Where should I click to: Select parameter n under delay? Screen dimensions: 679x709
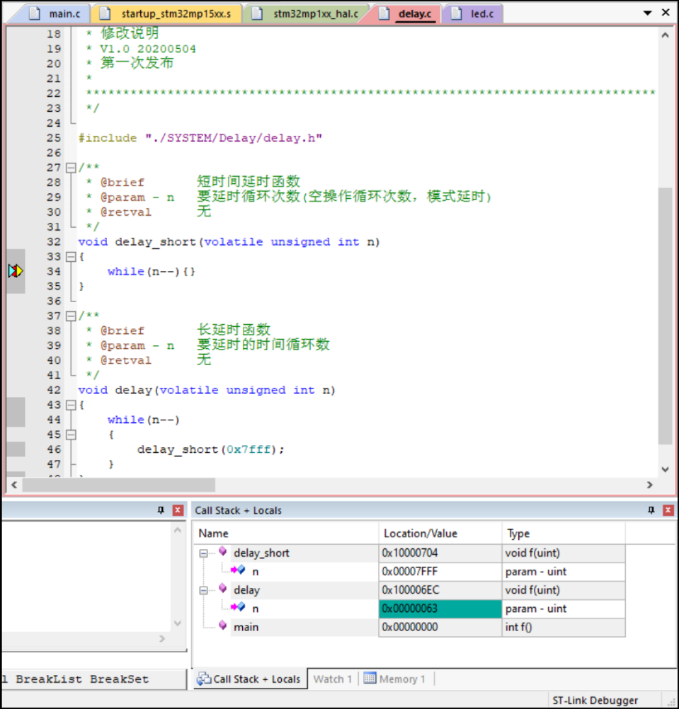pos(411,609)
